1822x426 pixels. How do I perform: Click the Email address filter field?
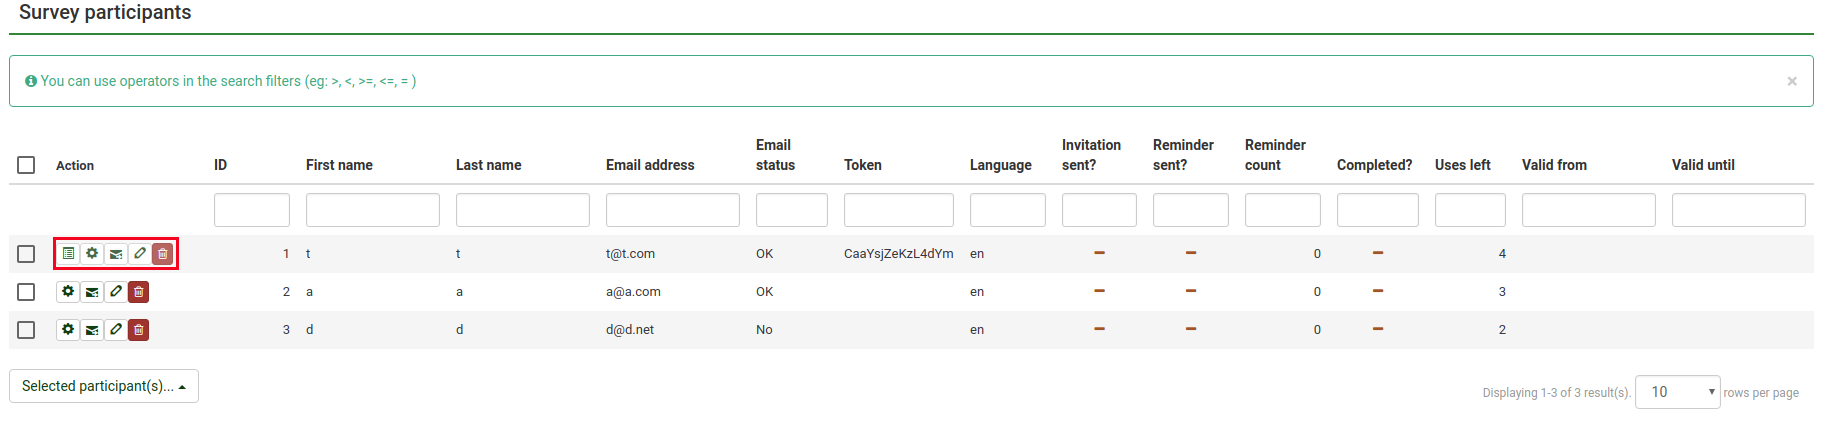[x=672, y=210]
